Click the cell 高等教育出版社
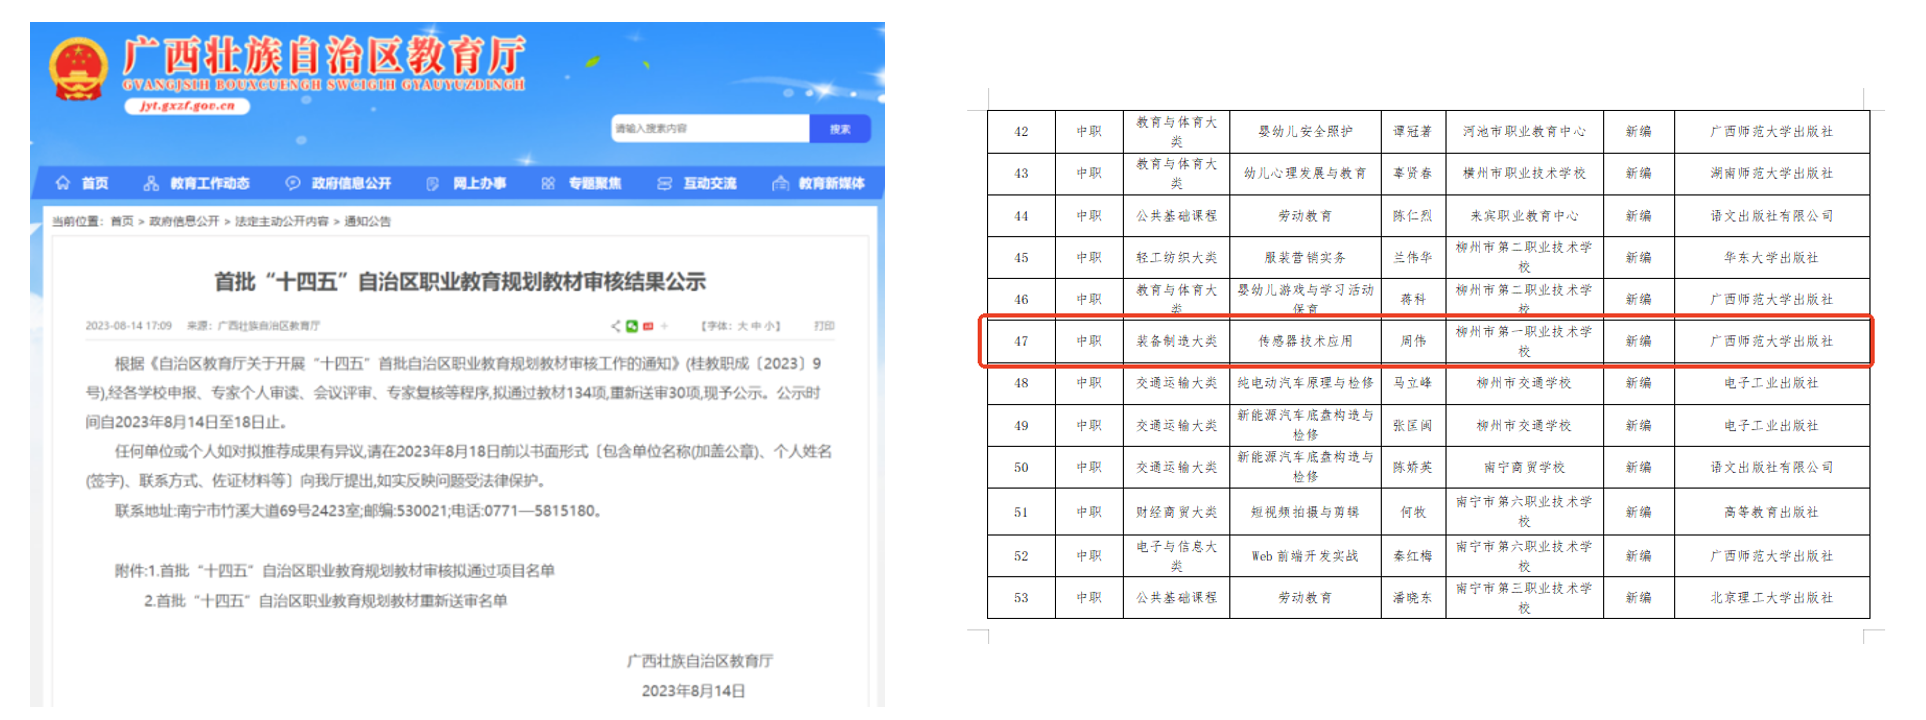Screen dimensions: 1926x720 pos(1771,512)
